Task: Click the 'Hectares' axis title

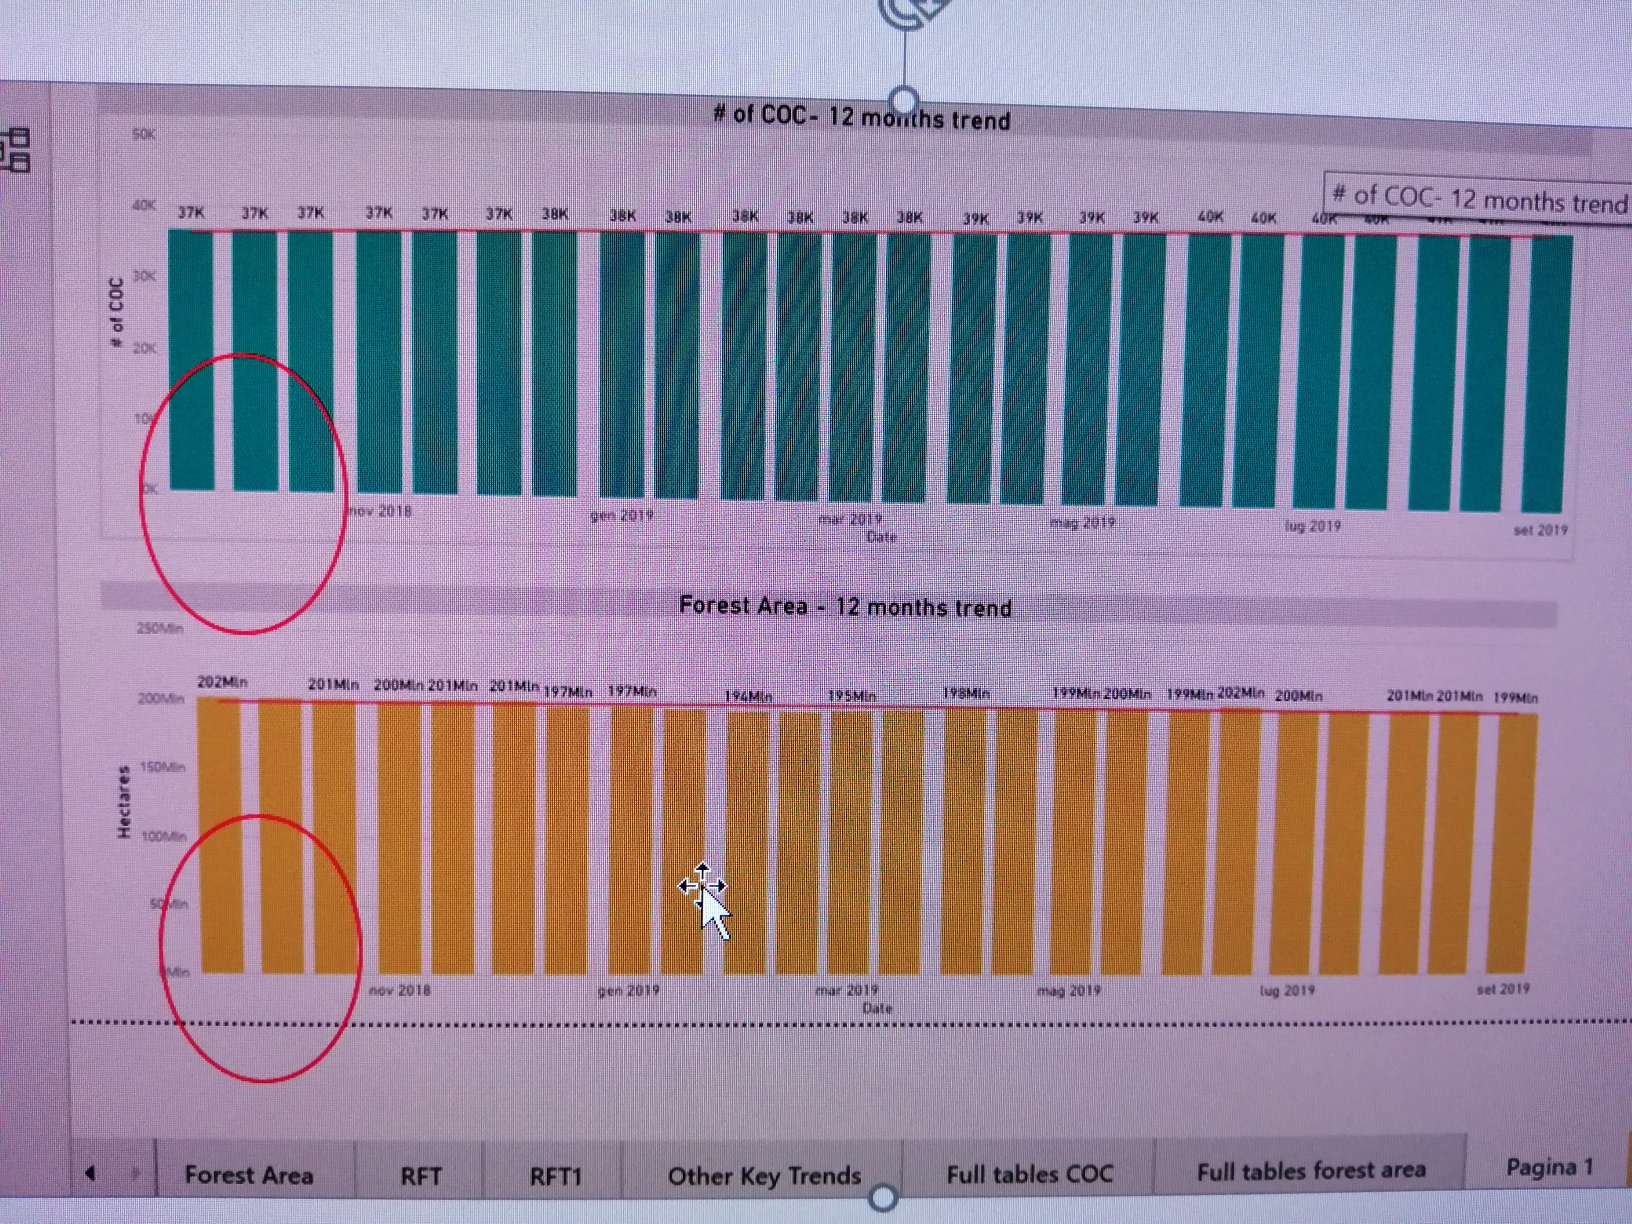Action: [124, 801]
